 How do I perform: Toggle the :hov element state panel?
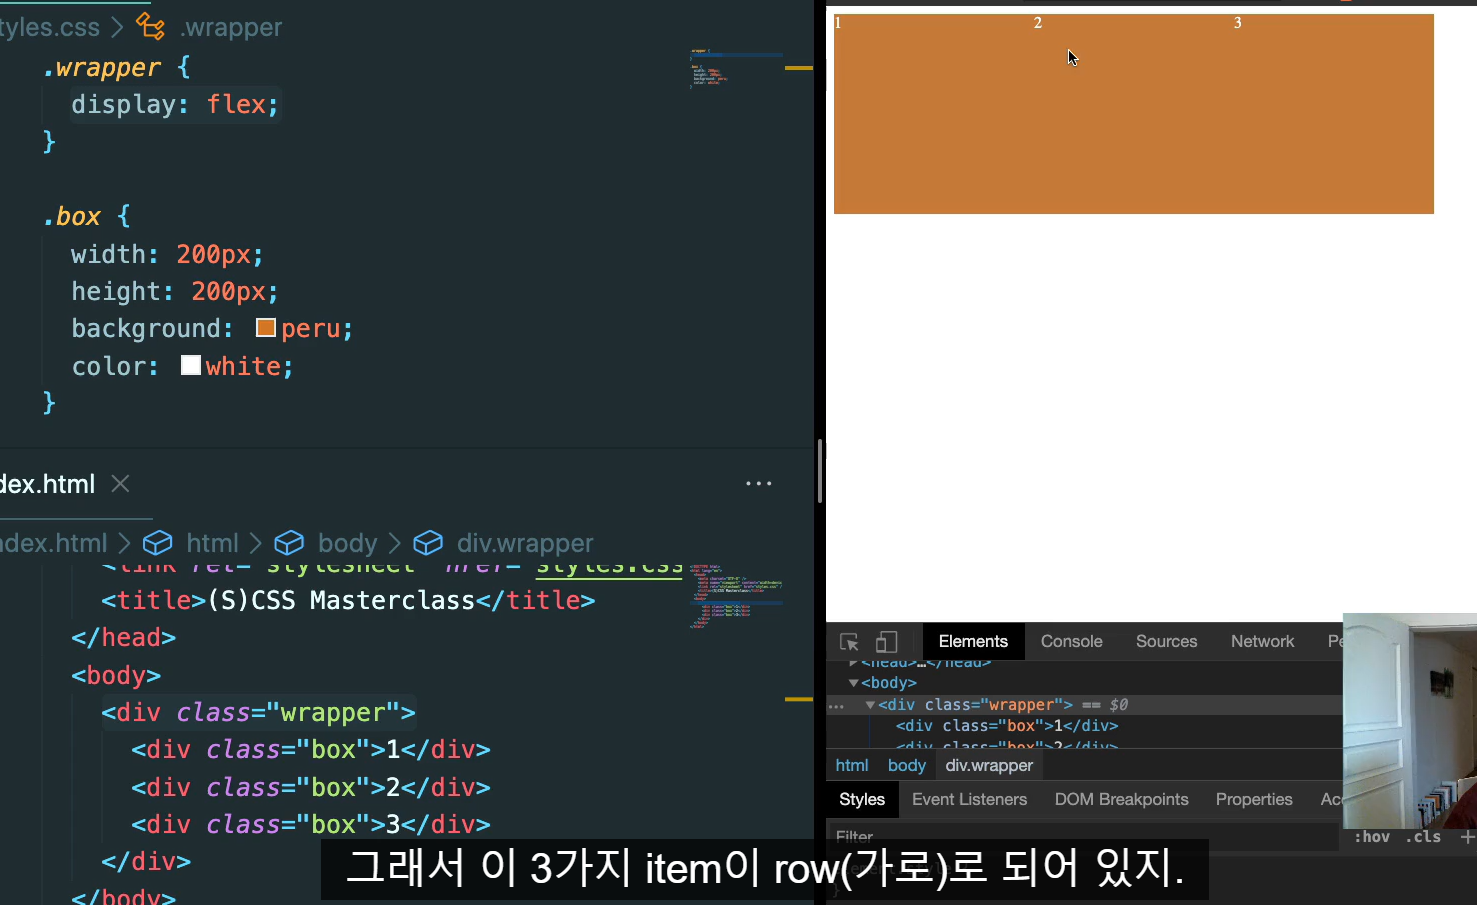point(1372,837)
